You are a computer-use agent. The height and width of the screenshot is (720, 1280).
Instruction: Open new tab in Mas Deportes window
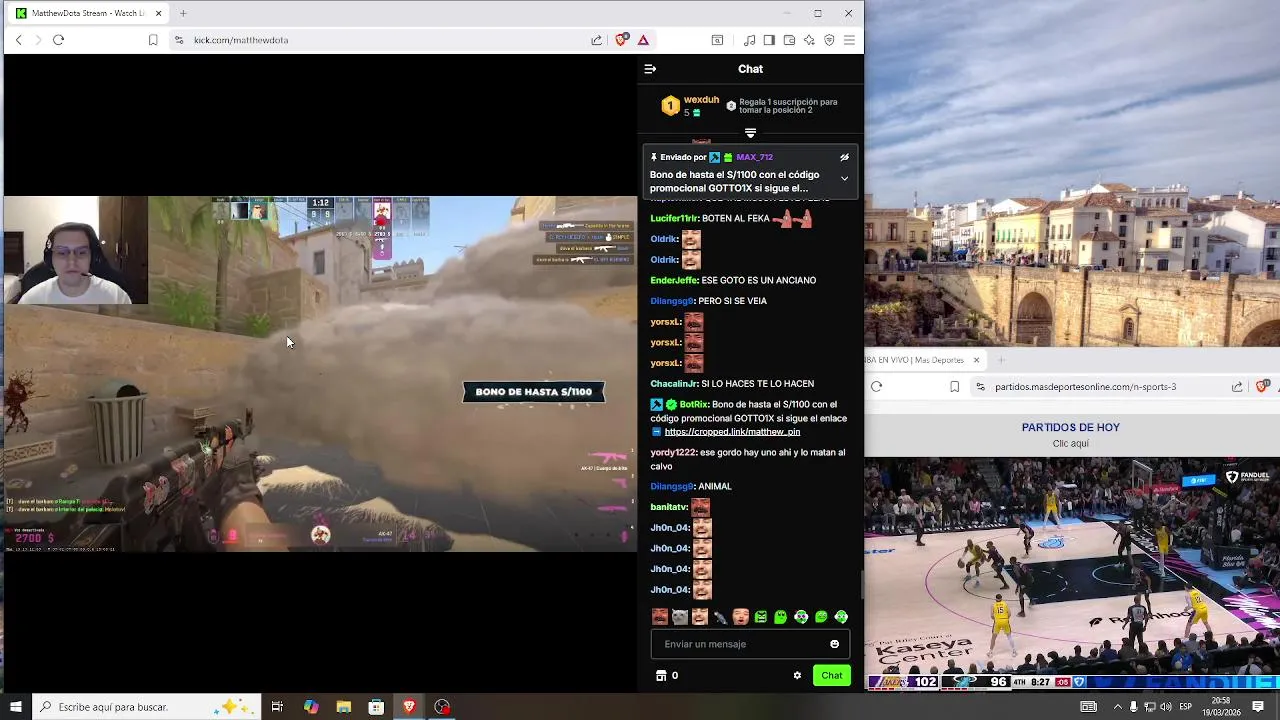click(x=1001, y=360)
